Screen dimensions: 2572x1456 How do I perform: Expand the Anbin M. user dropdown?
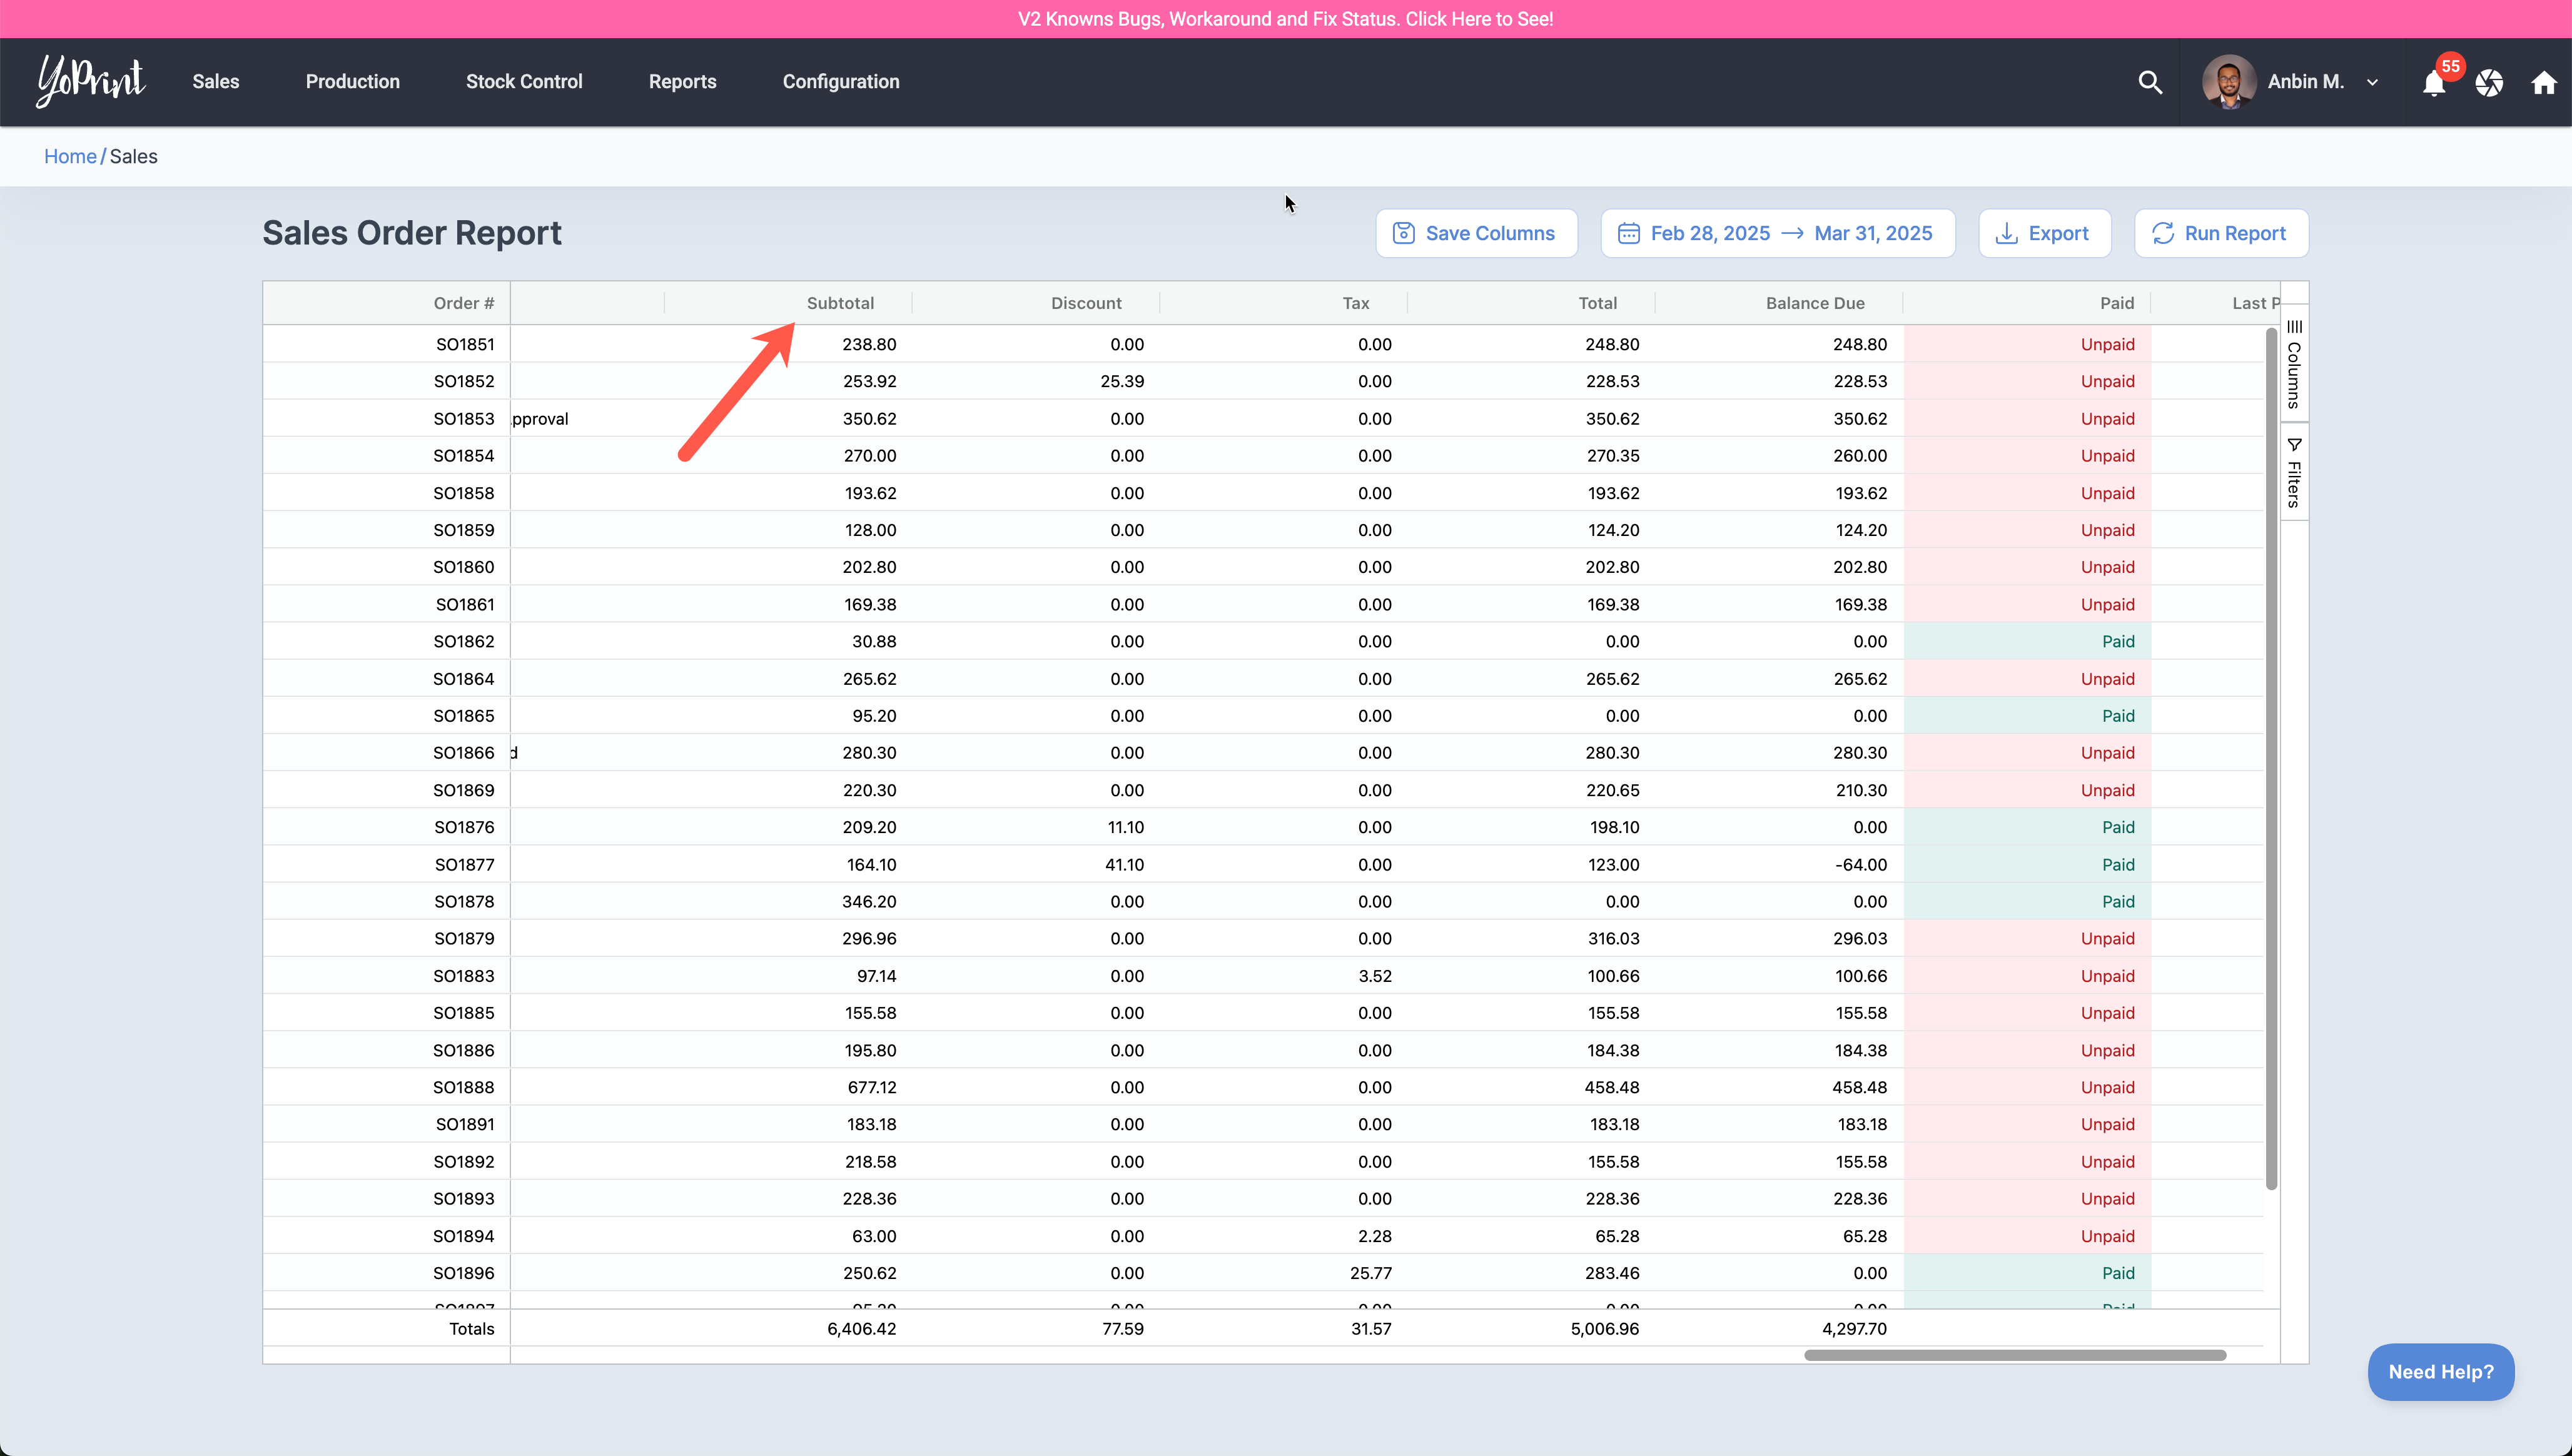click(x=2372, y=83)
